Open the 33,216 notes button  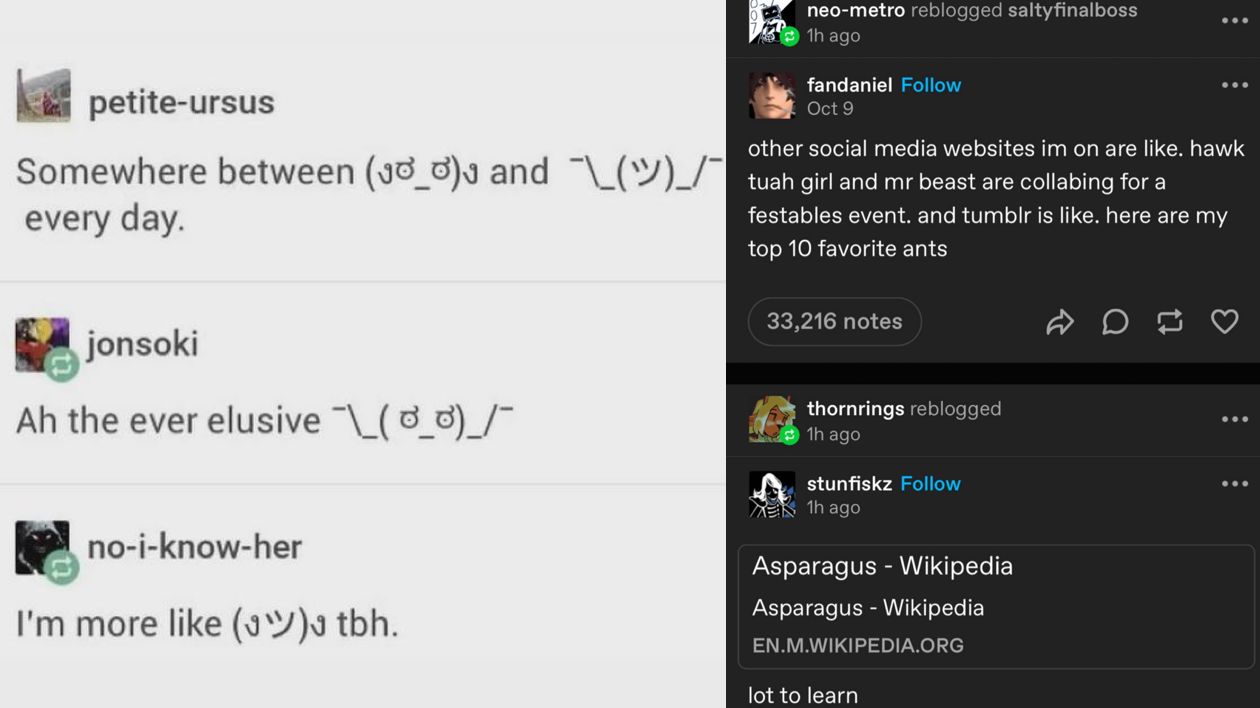point(834,322)
